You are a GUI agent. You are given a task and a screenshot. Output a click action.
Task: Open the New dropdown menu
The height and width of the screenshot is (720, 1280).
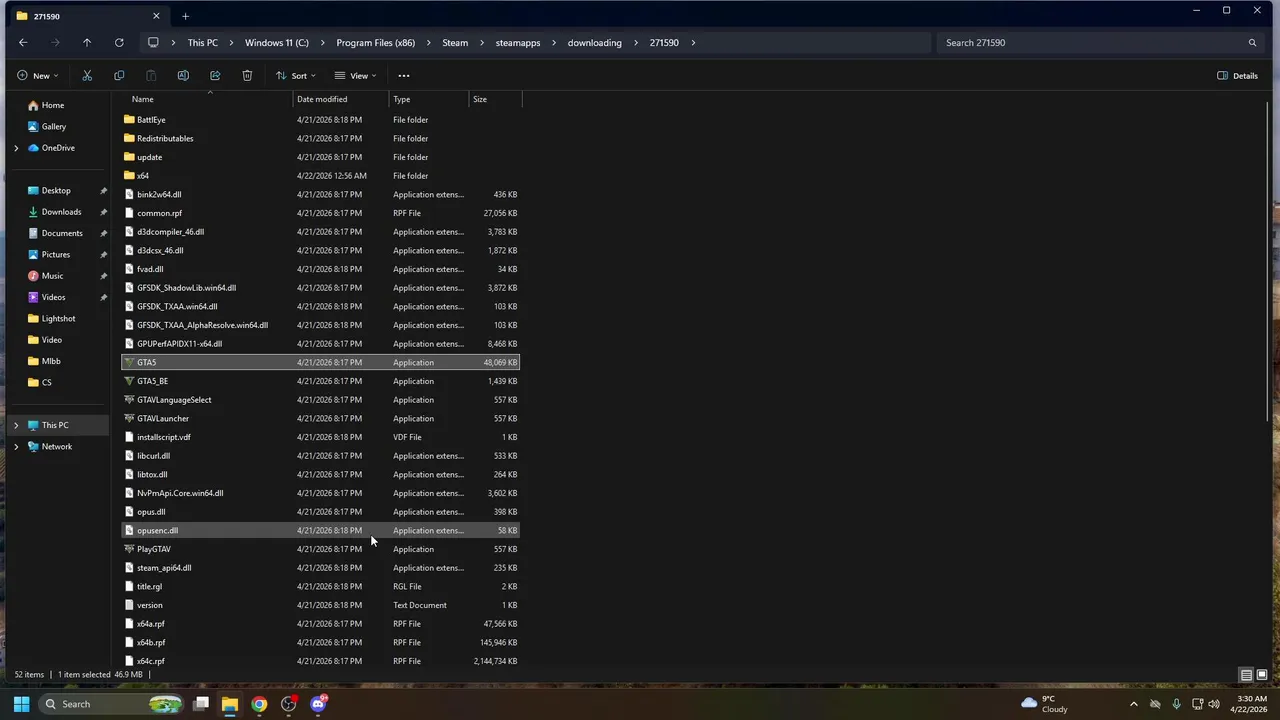37,75
